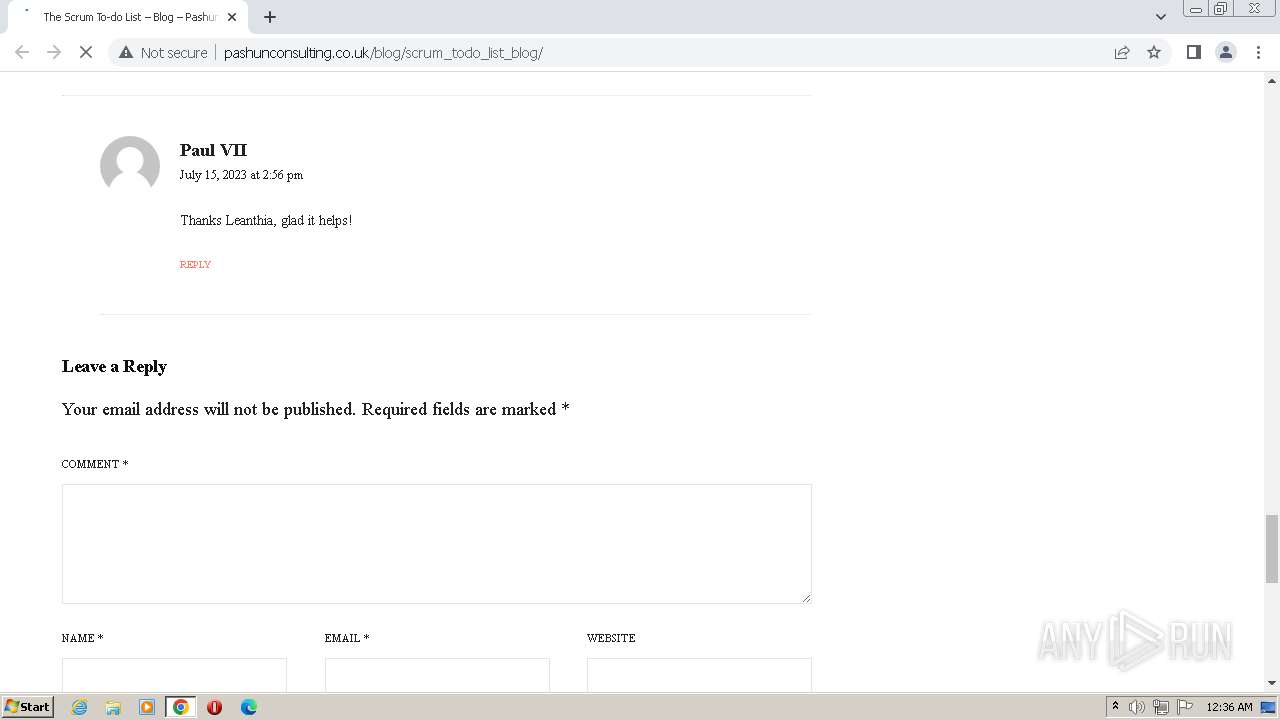Bookmark this tab with the star icon
This screenshot has width=1280, height=720.
[1154, 52]
